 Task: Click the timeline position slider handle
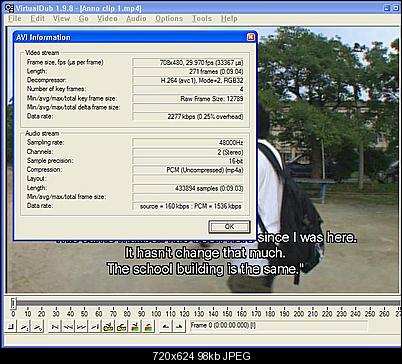(x=13, y=303)
